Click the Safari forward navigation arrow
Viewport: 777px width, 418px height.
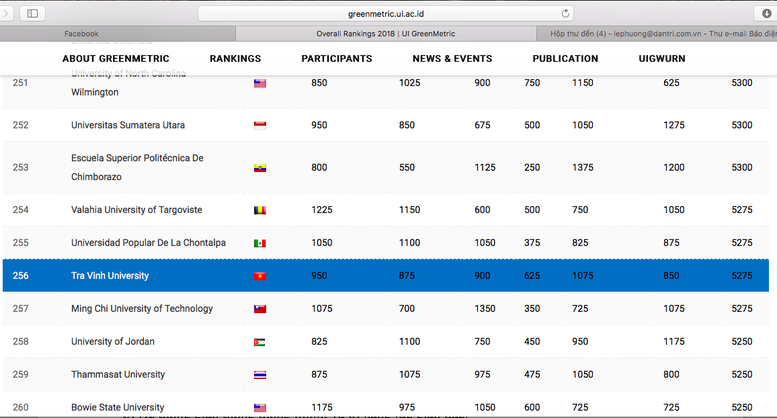click(x=6, y=13)
